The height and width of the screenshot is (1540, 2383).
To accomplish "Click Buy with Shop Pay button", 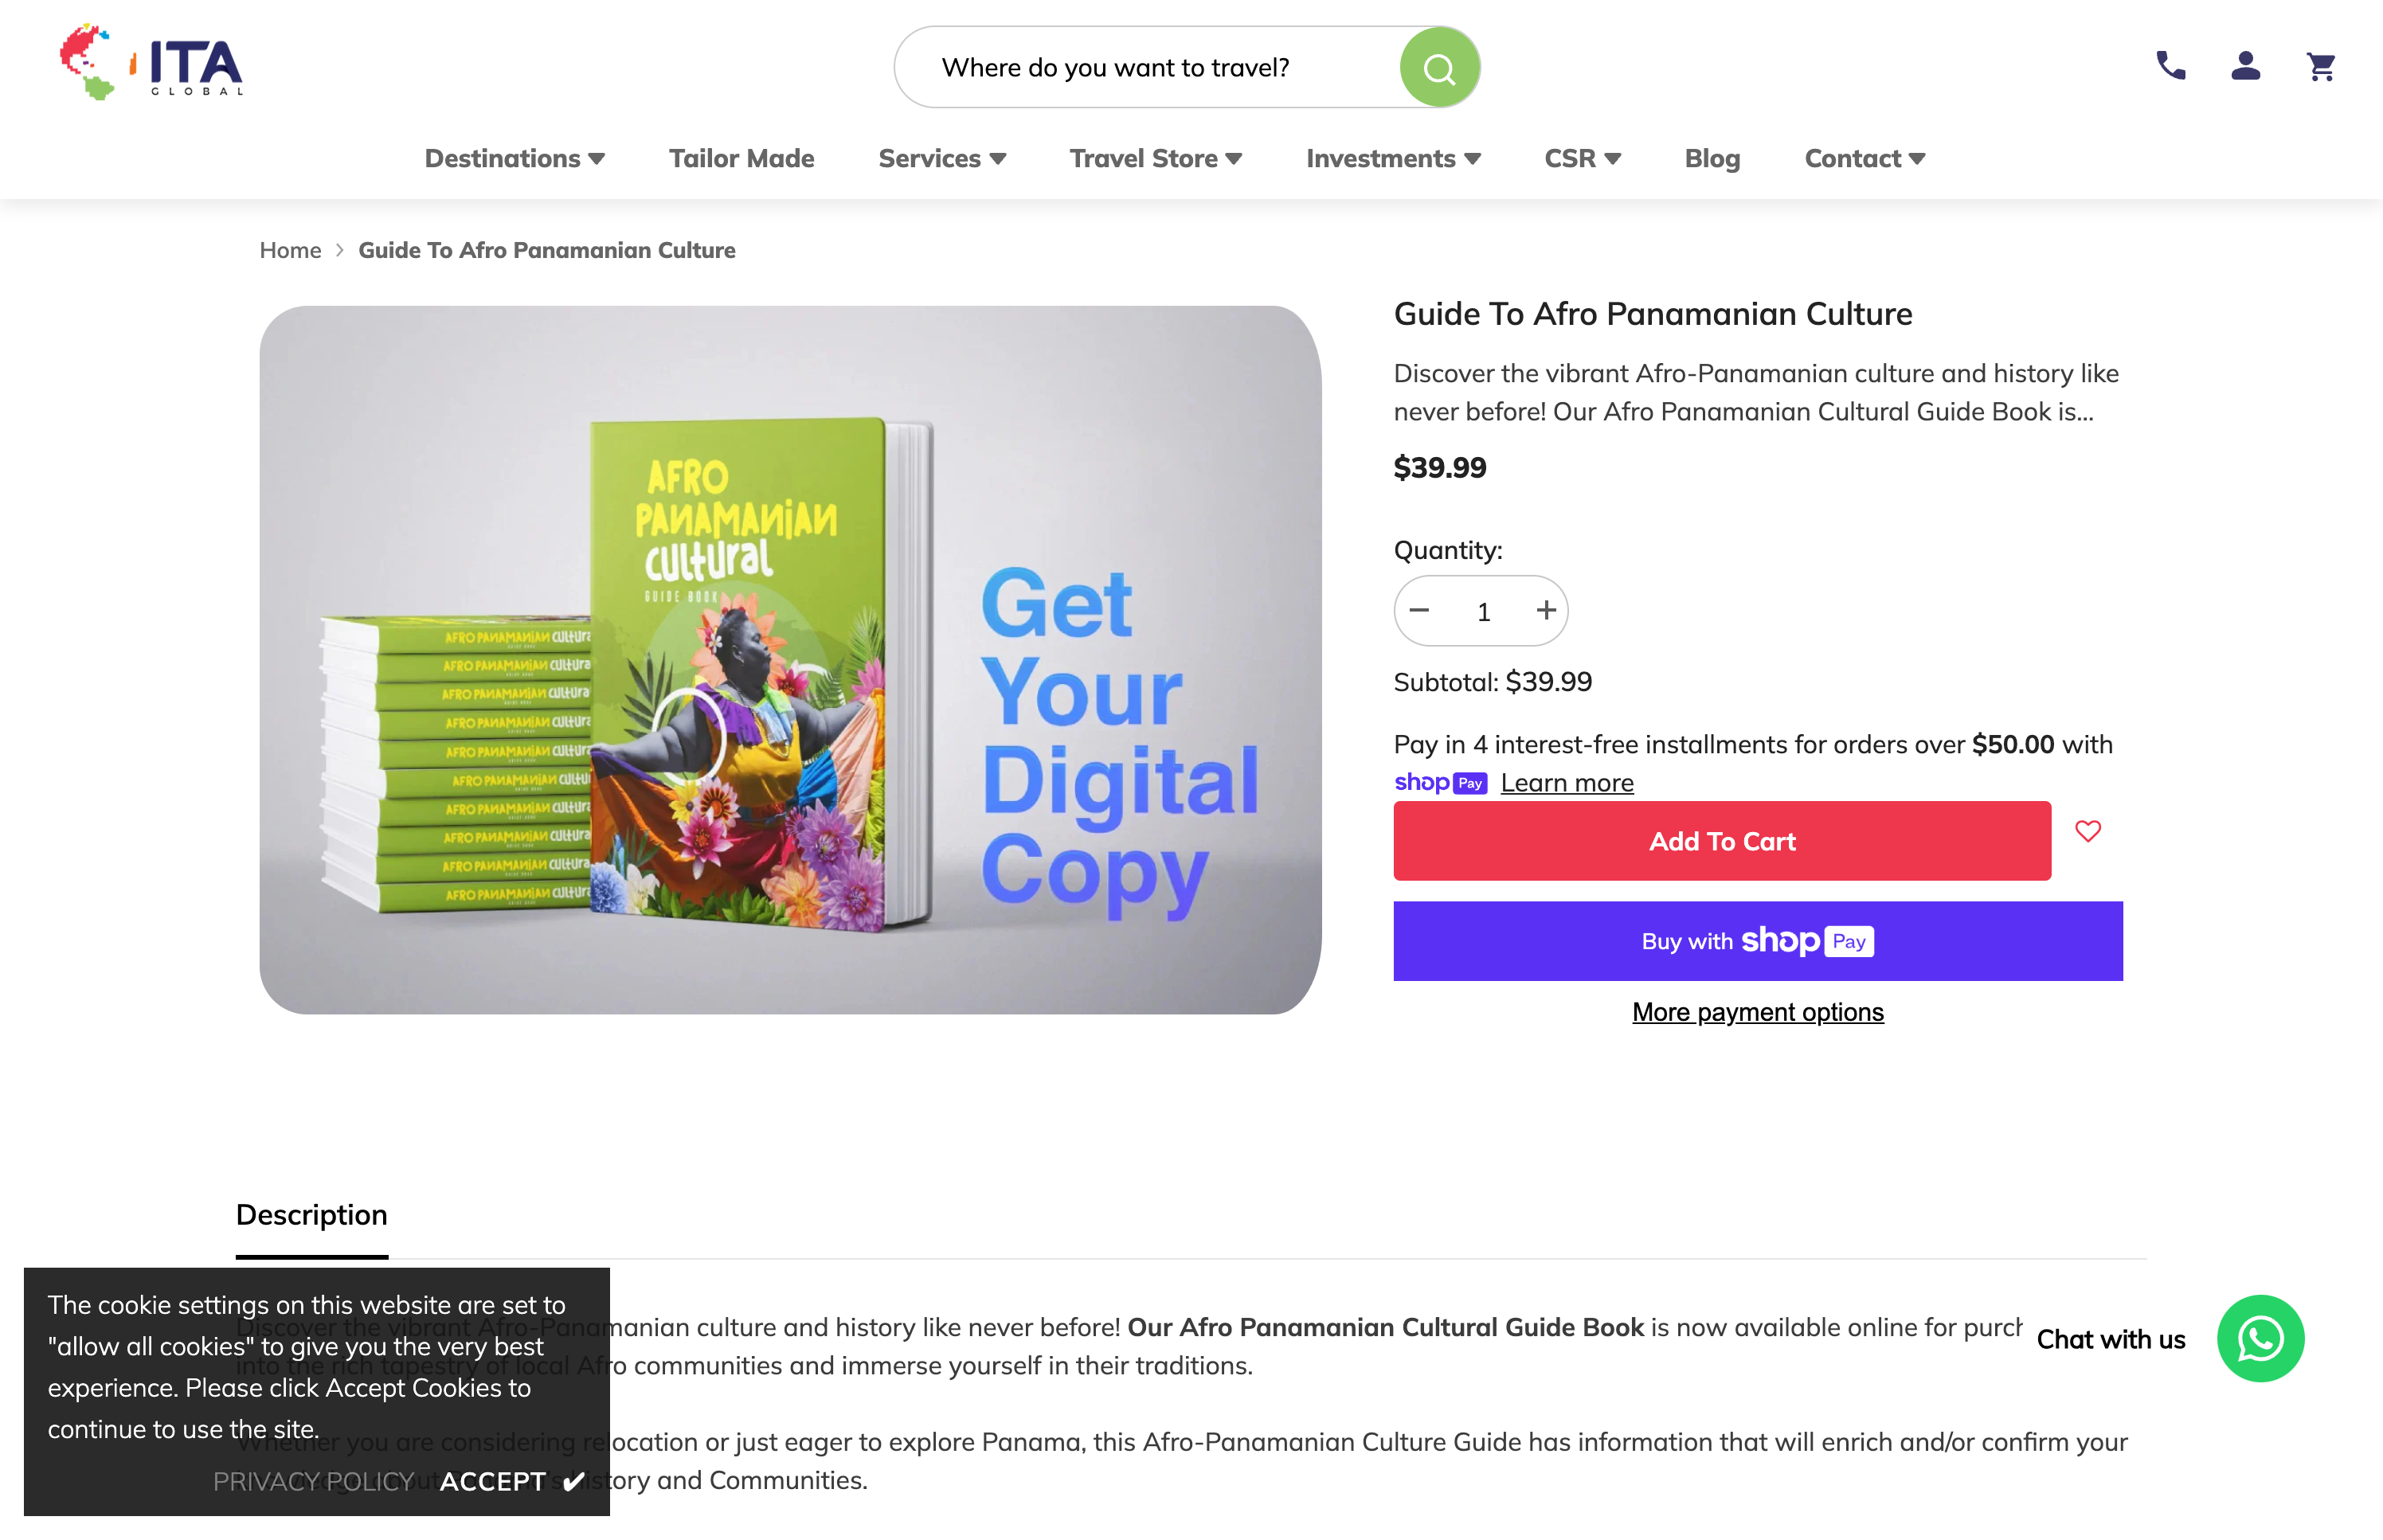I will [1757, 941].
